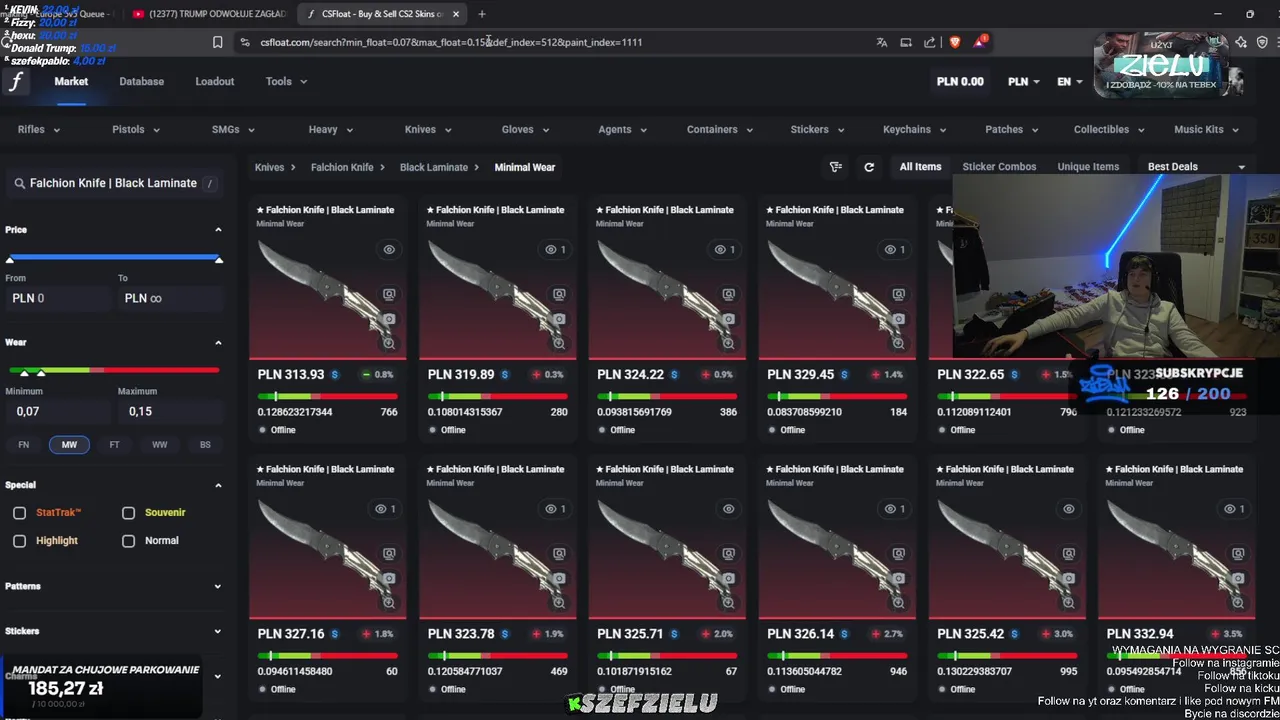Select the WW wear button
This screenshot has width=1280, height=720.
[159, 445]
